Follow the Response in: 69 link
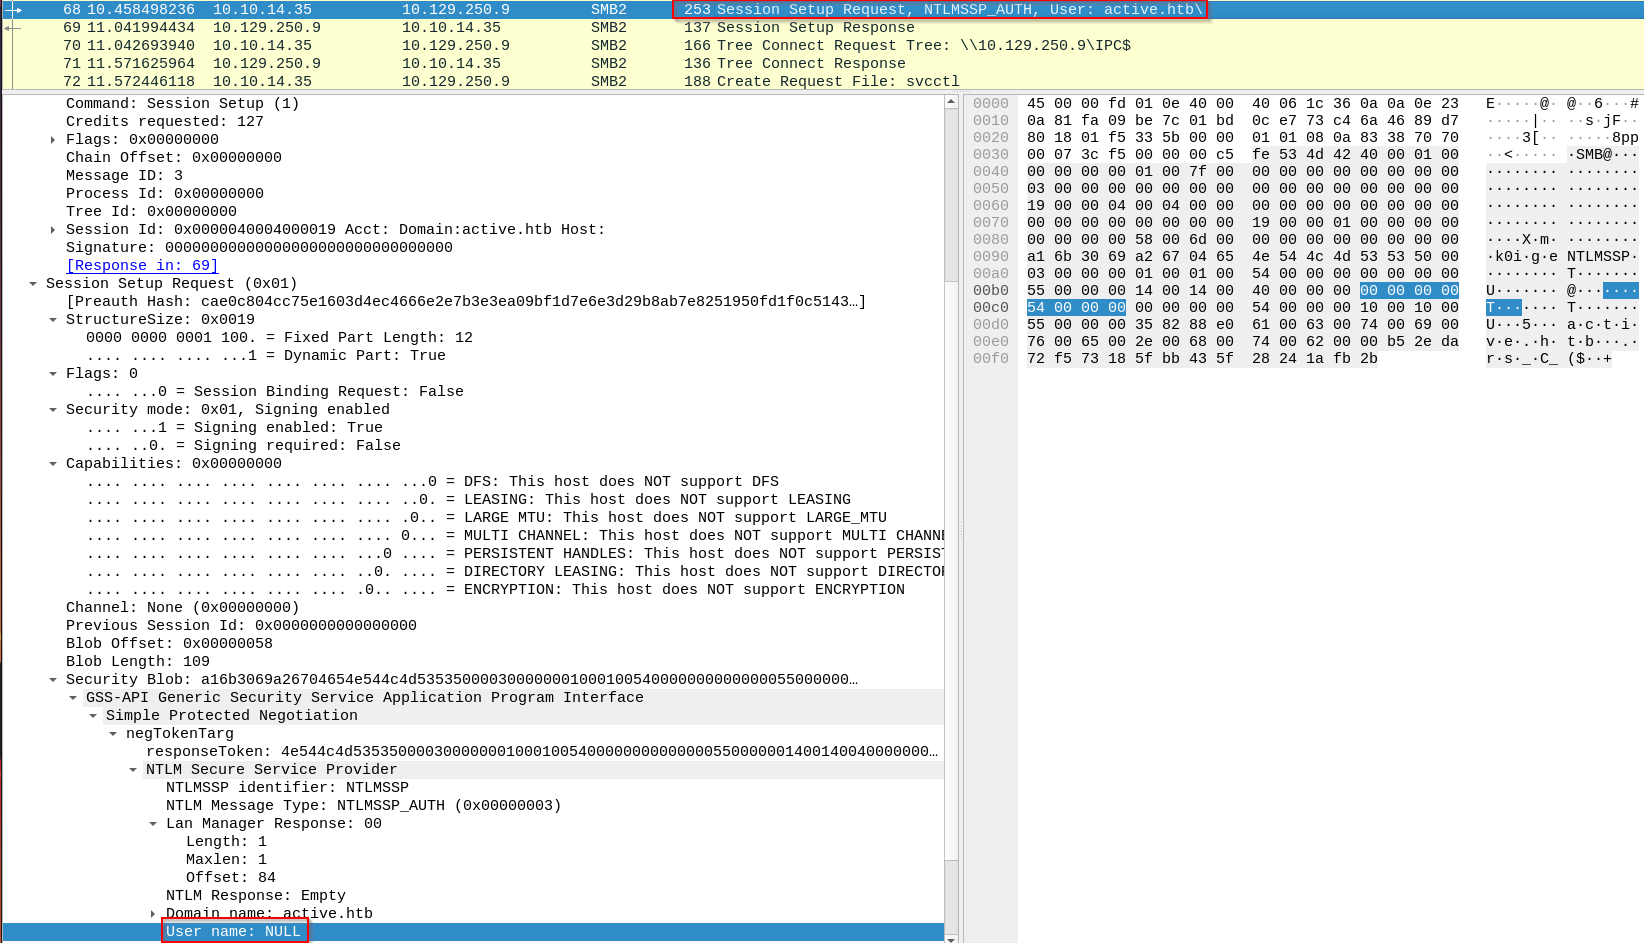 [142, 266]
